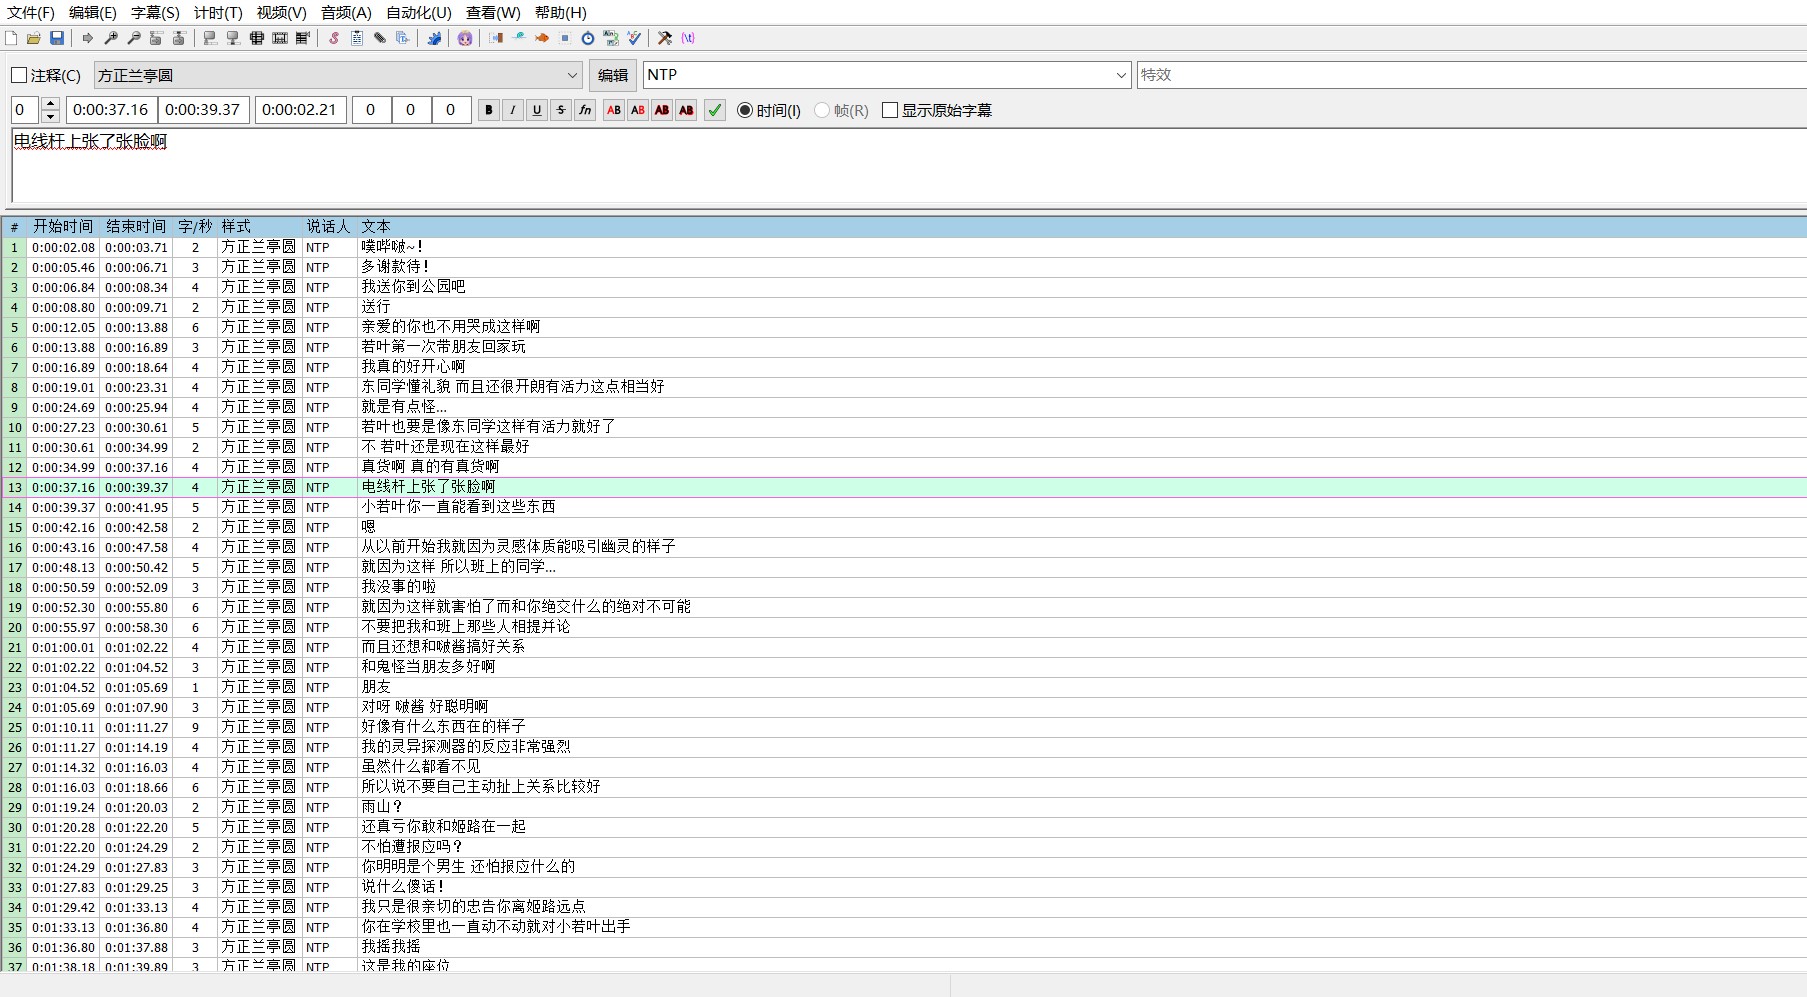Shift subtitles to current frame

click(303, 38)
